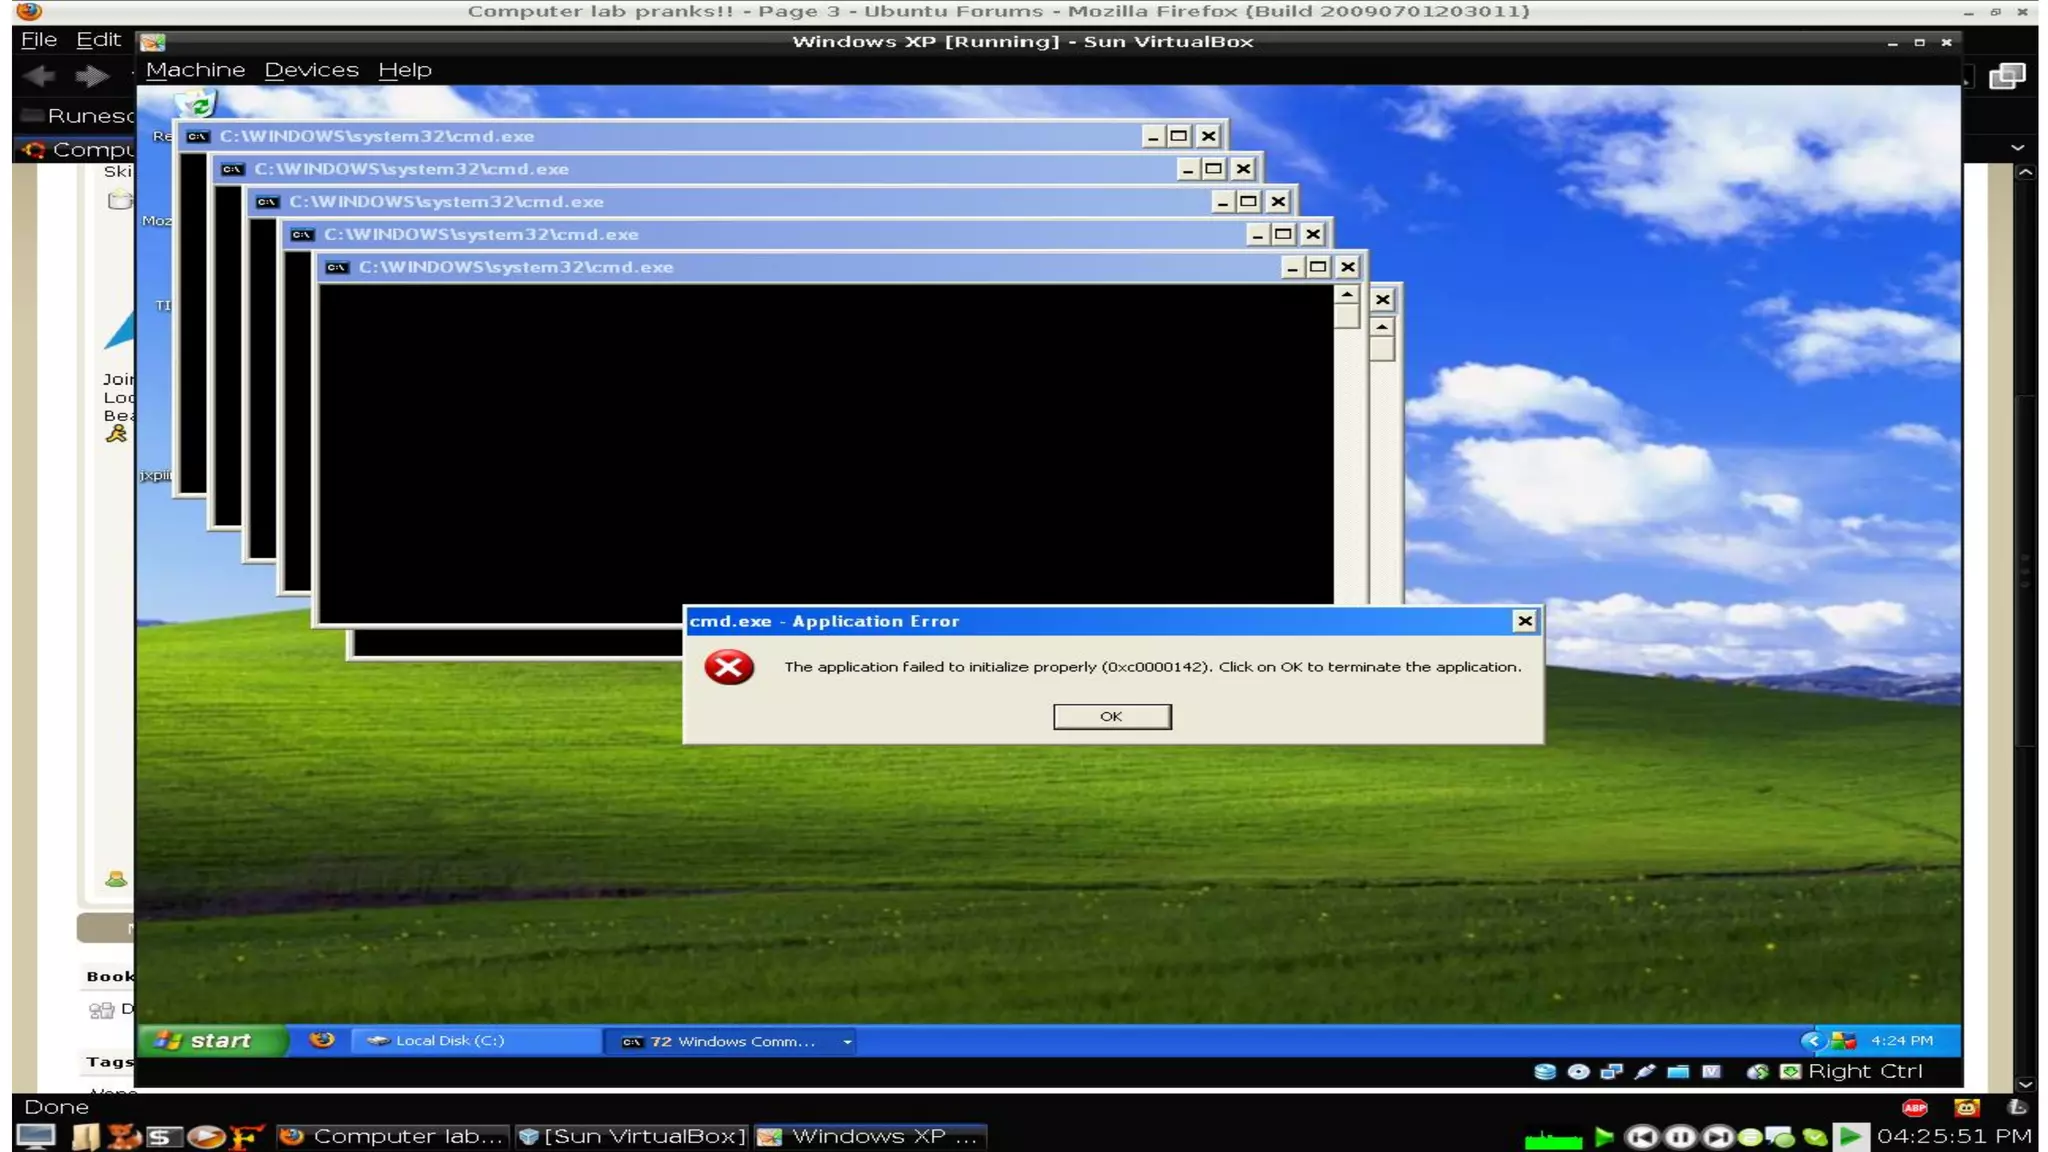Image resolution: width=2048 pixels, height=1152 pixels.
Task: Click the USB devices status icon
Action: (x=1644, y=1071)
